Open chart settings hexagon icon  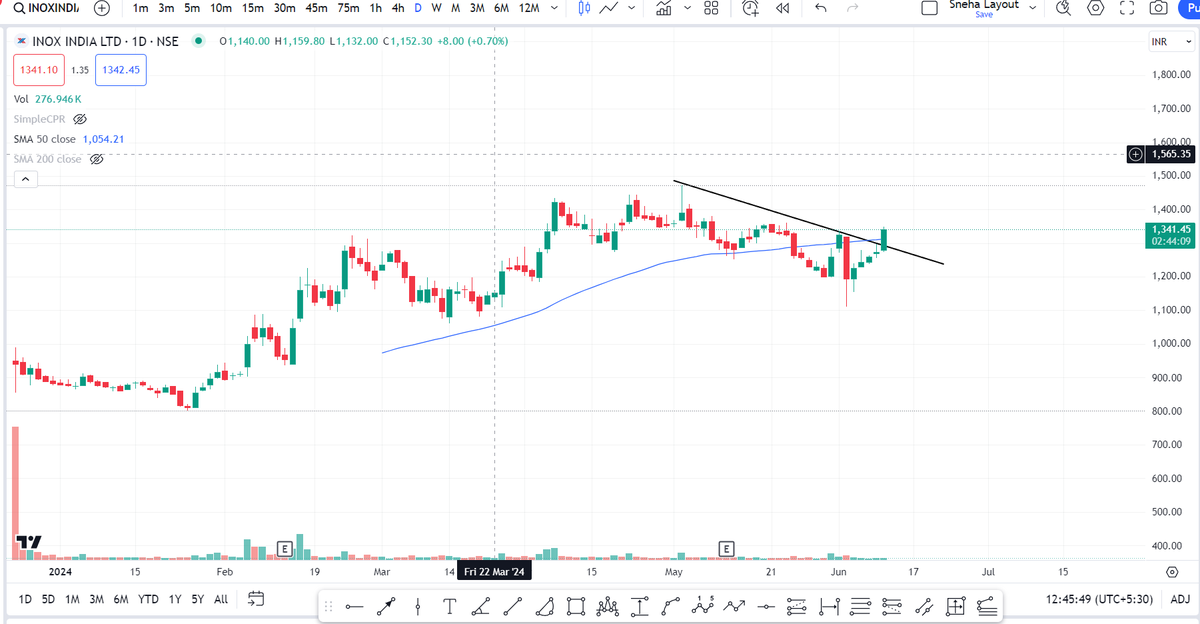[1096, 8]
